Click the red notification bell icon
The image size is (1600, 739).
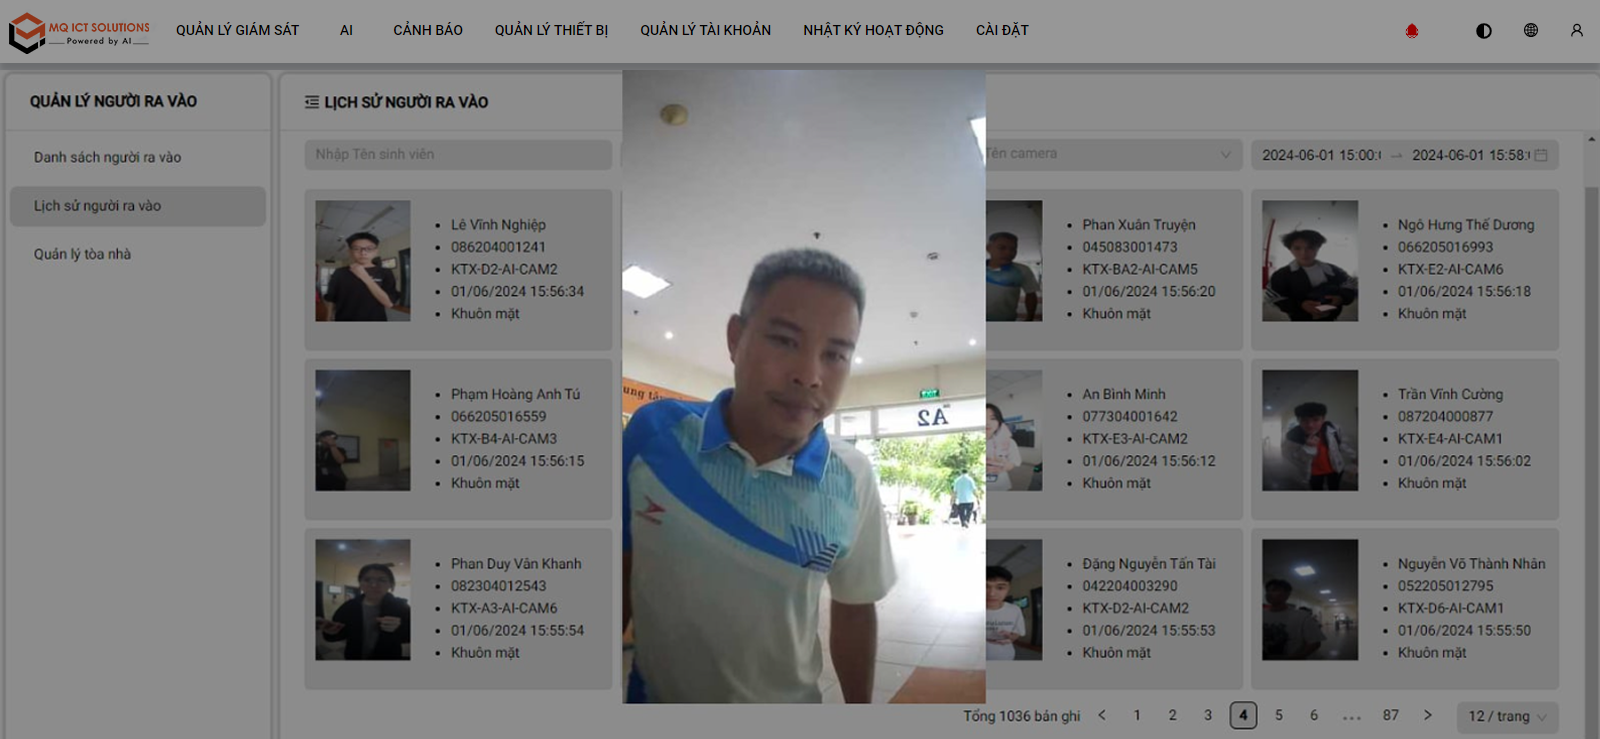coord(1412,31)
